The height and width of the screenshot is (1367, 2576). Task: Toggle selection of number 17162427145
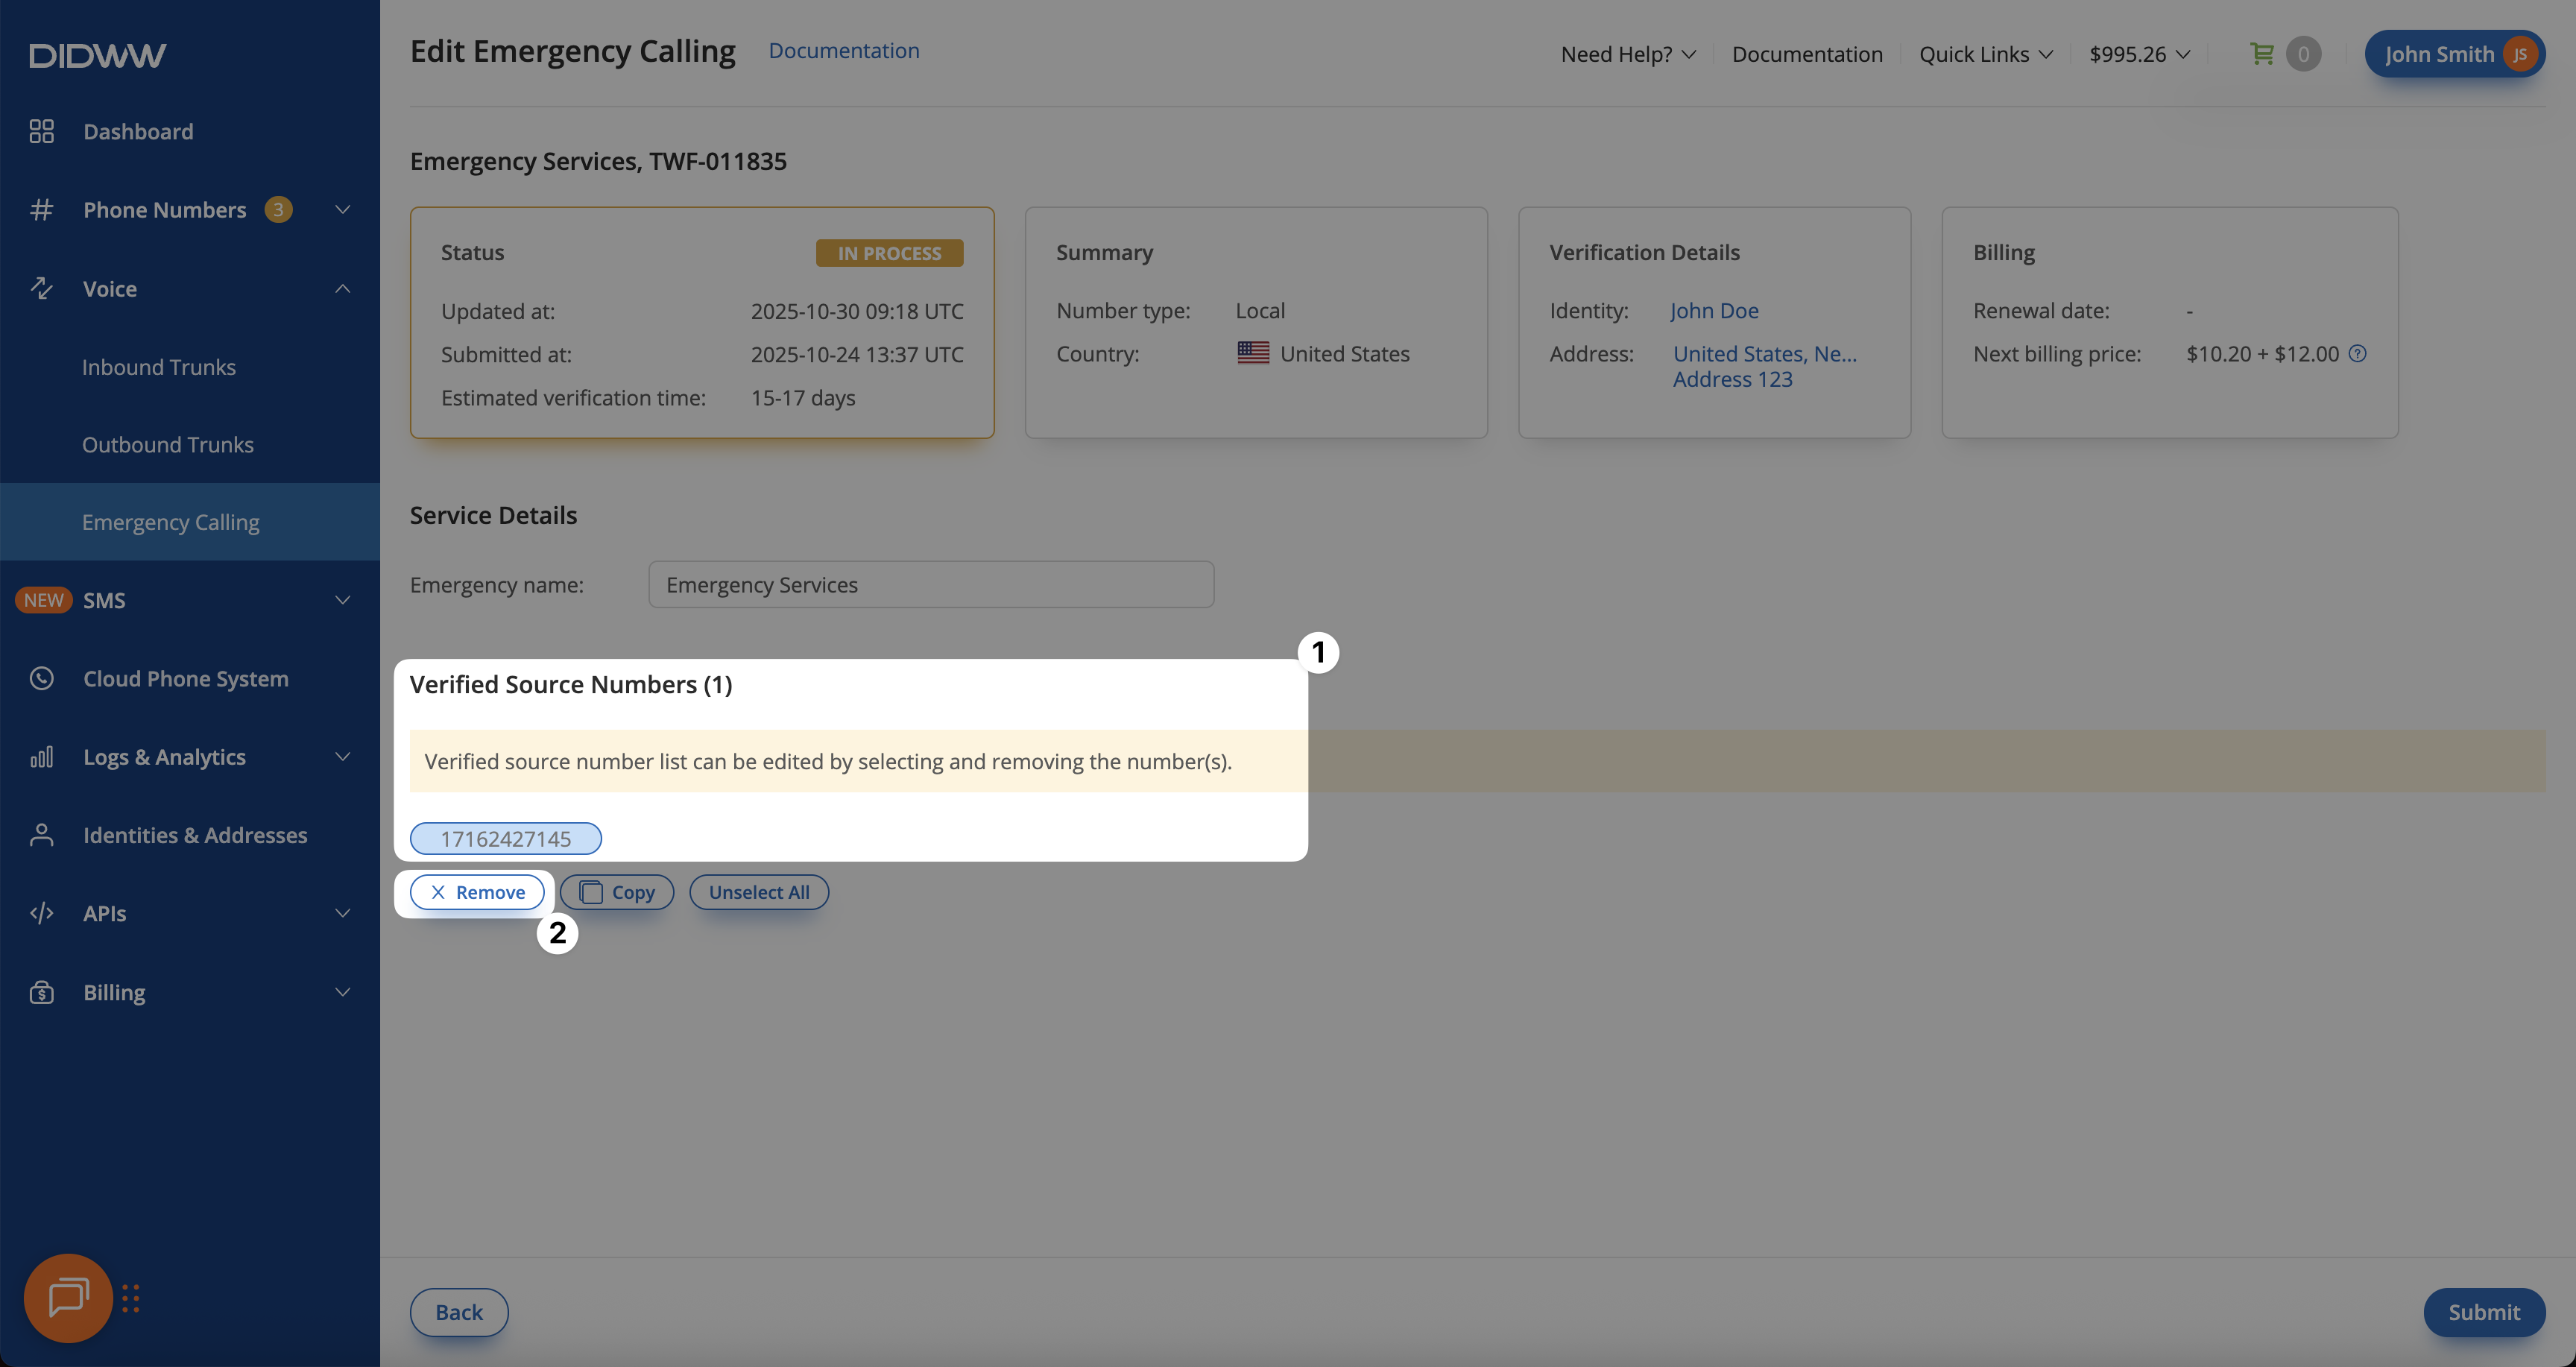click(x=505, y=838)
